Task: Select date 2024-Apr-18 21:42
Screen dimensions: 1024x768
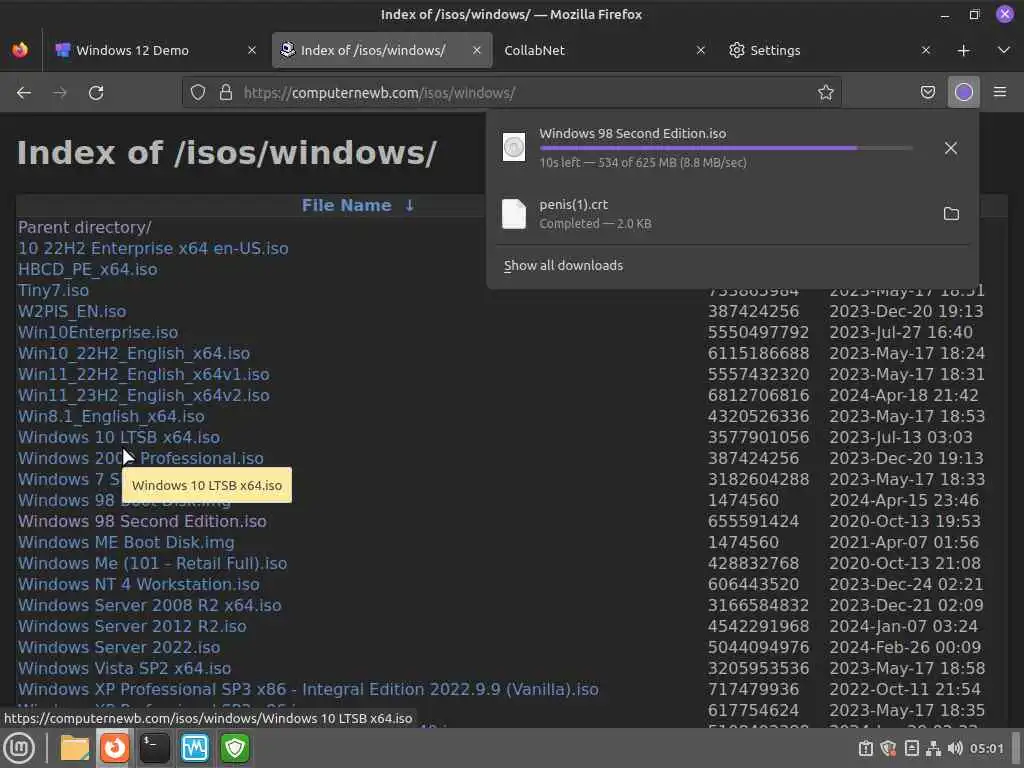Action: (x=904, y=395)
